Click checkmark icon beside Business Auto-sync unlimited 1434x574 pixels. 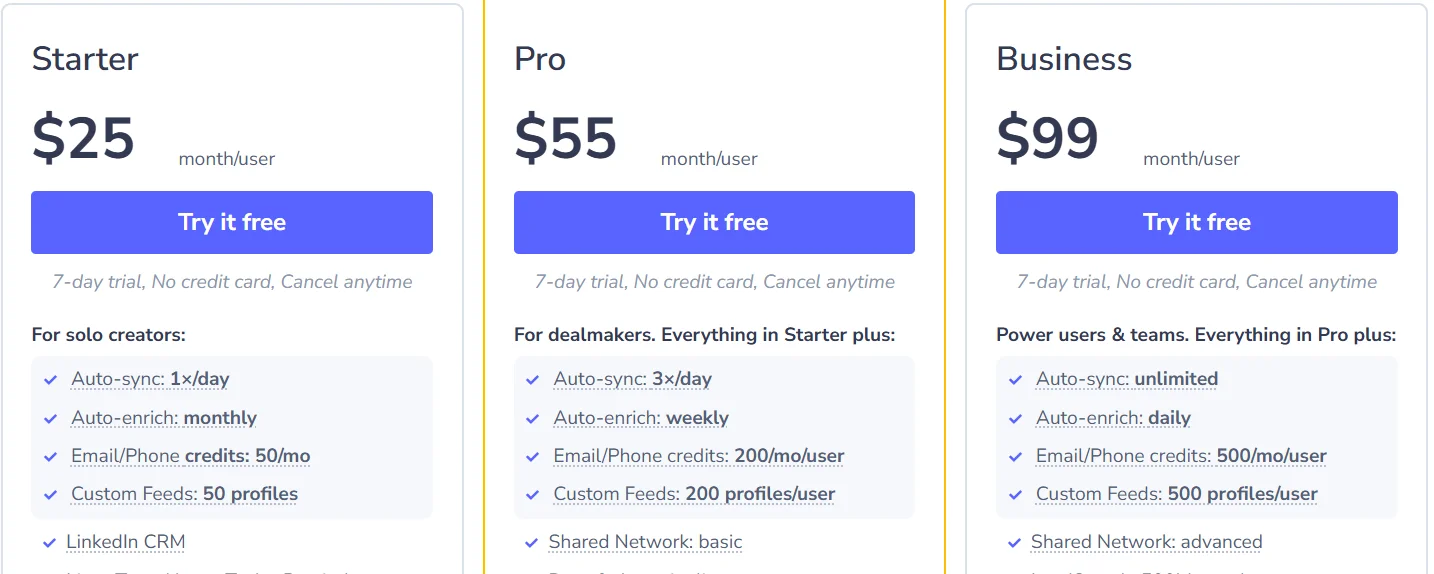coord(1015,380)
